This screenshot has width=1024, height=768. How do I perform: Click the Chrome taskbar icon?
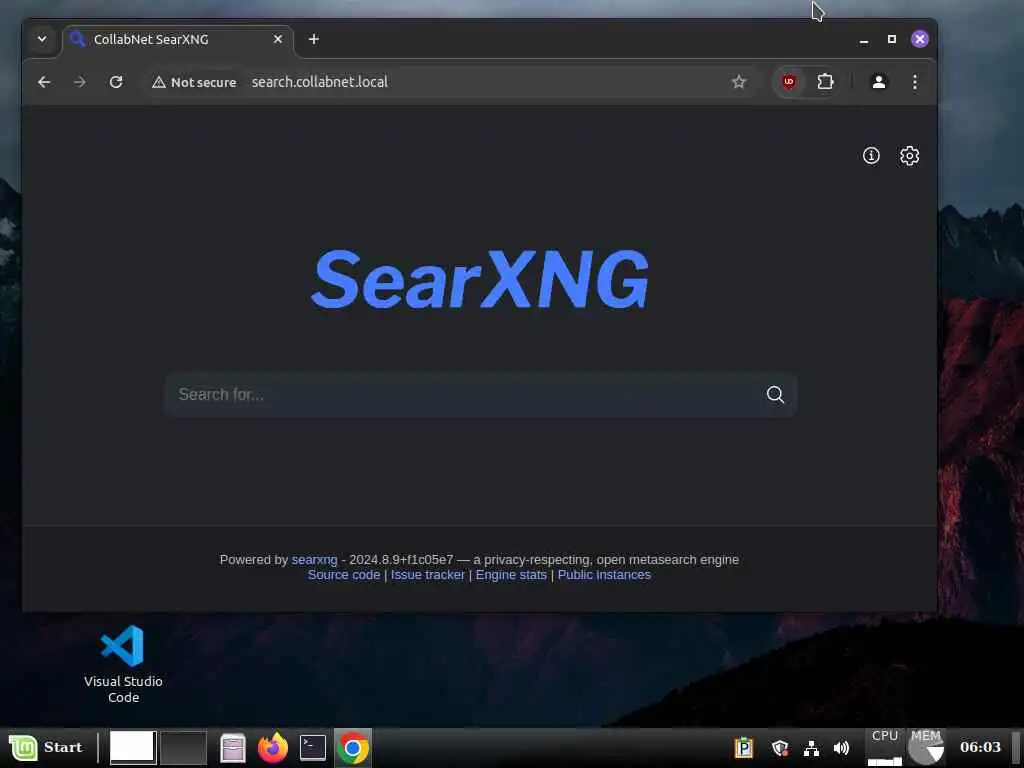point(353,748)
